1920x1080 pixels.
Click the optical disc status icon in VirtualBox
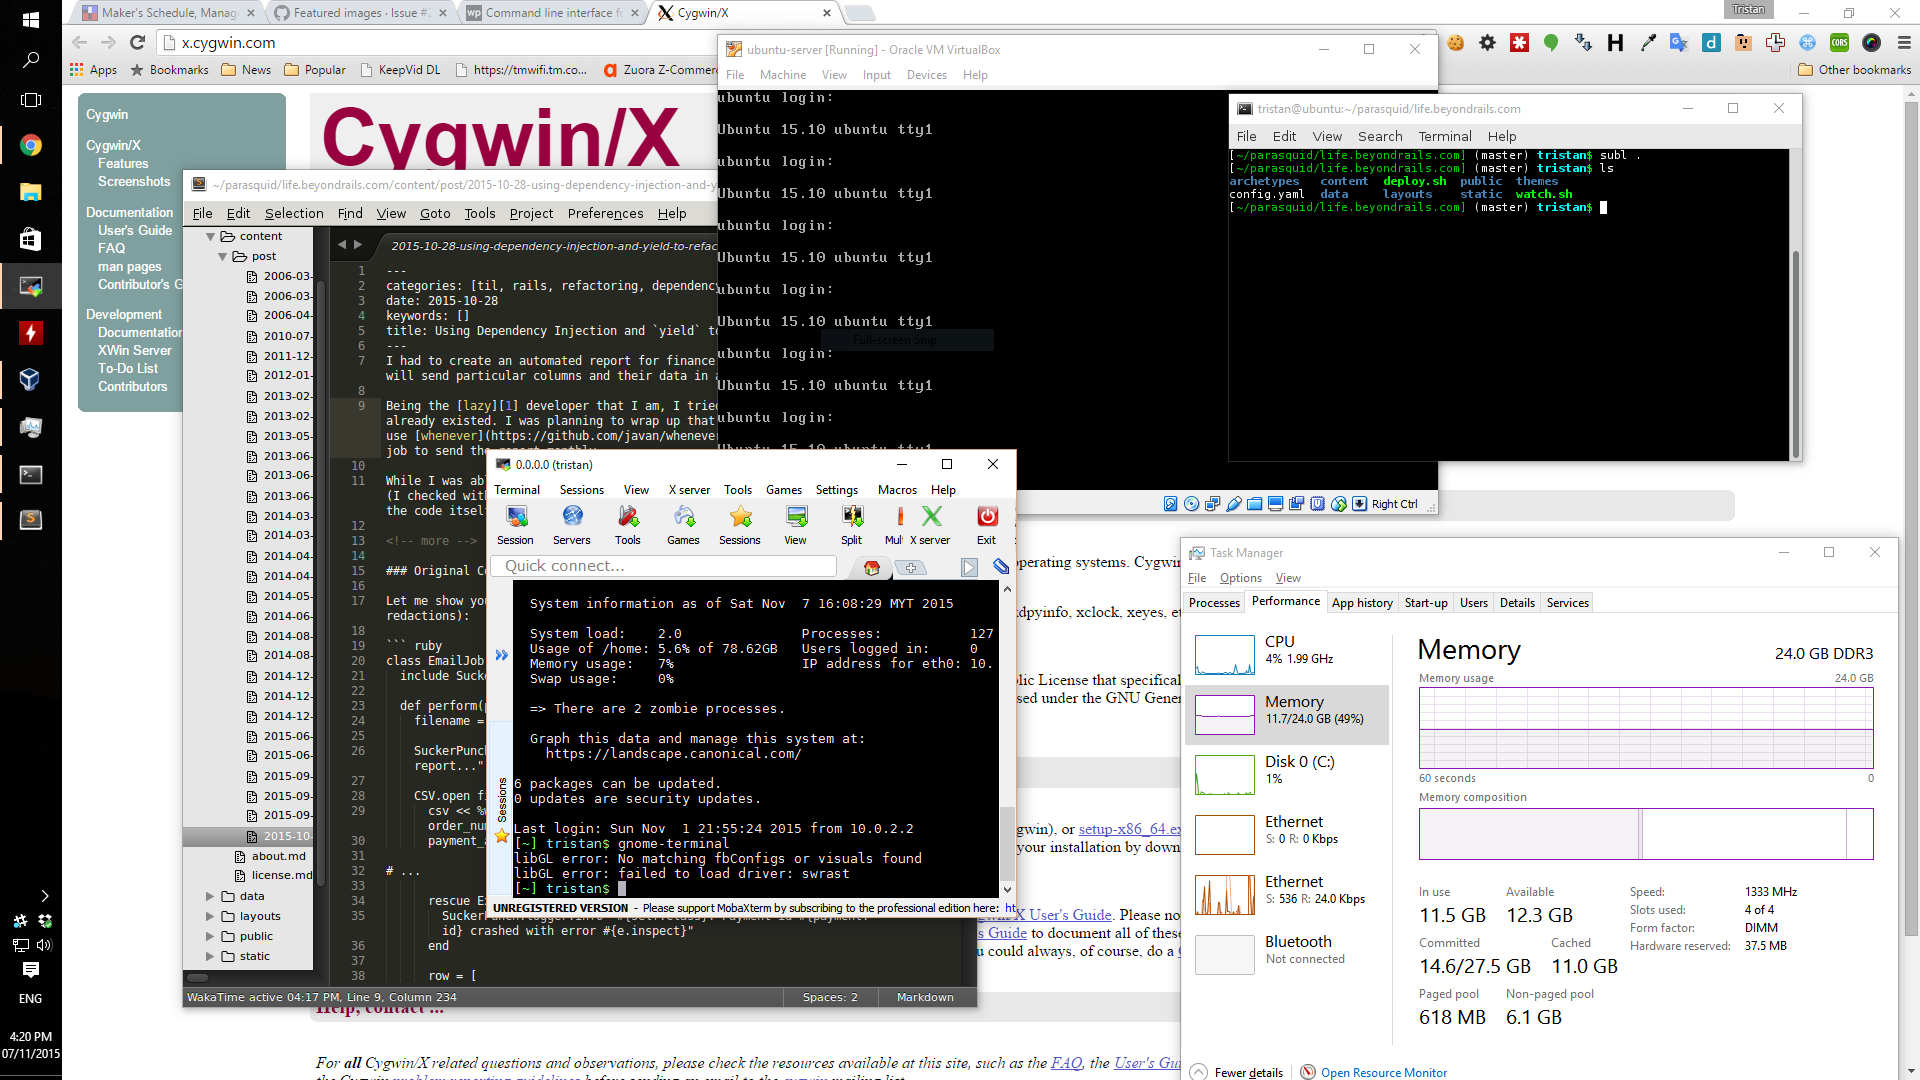coord(1192,504)
